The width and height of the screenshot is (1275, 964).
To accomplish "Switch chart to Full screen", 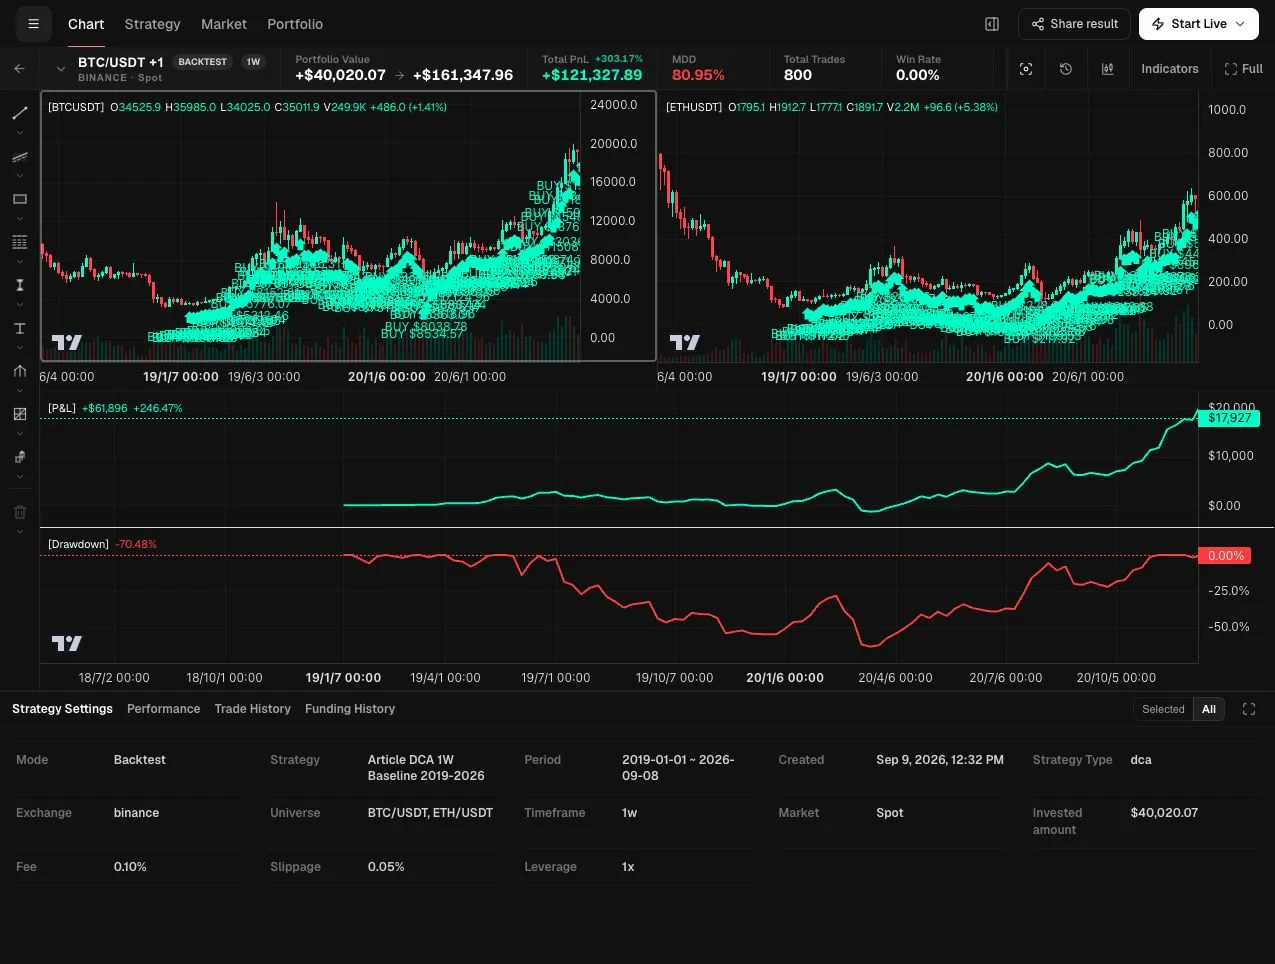I will (1244, 69).
